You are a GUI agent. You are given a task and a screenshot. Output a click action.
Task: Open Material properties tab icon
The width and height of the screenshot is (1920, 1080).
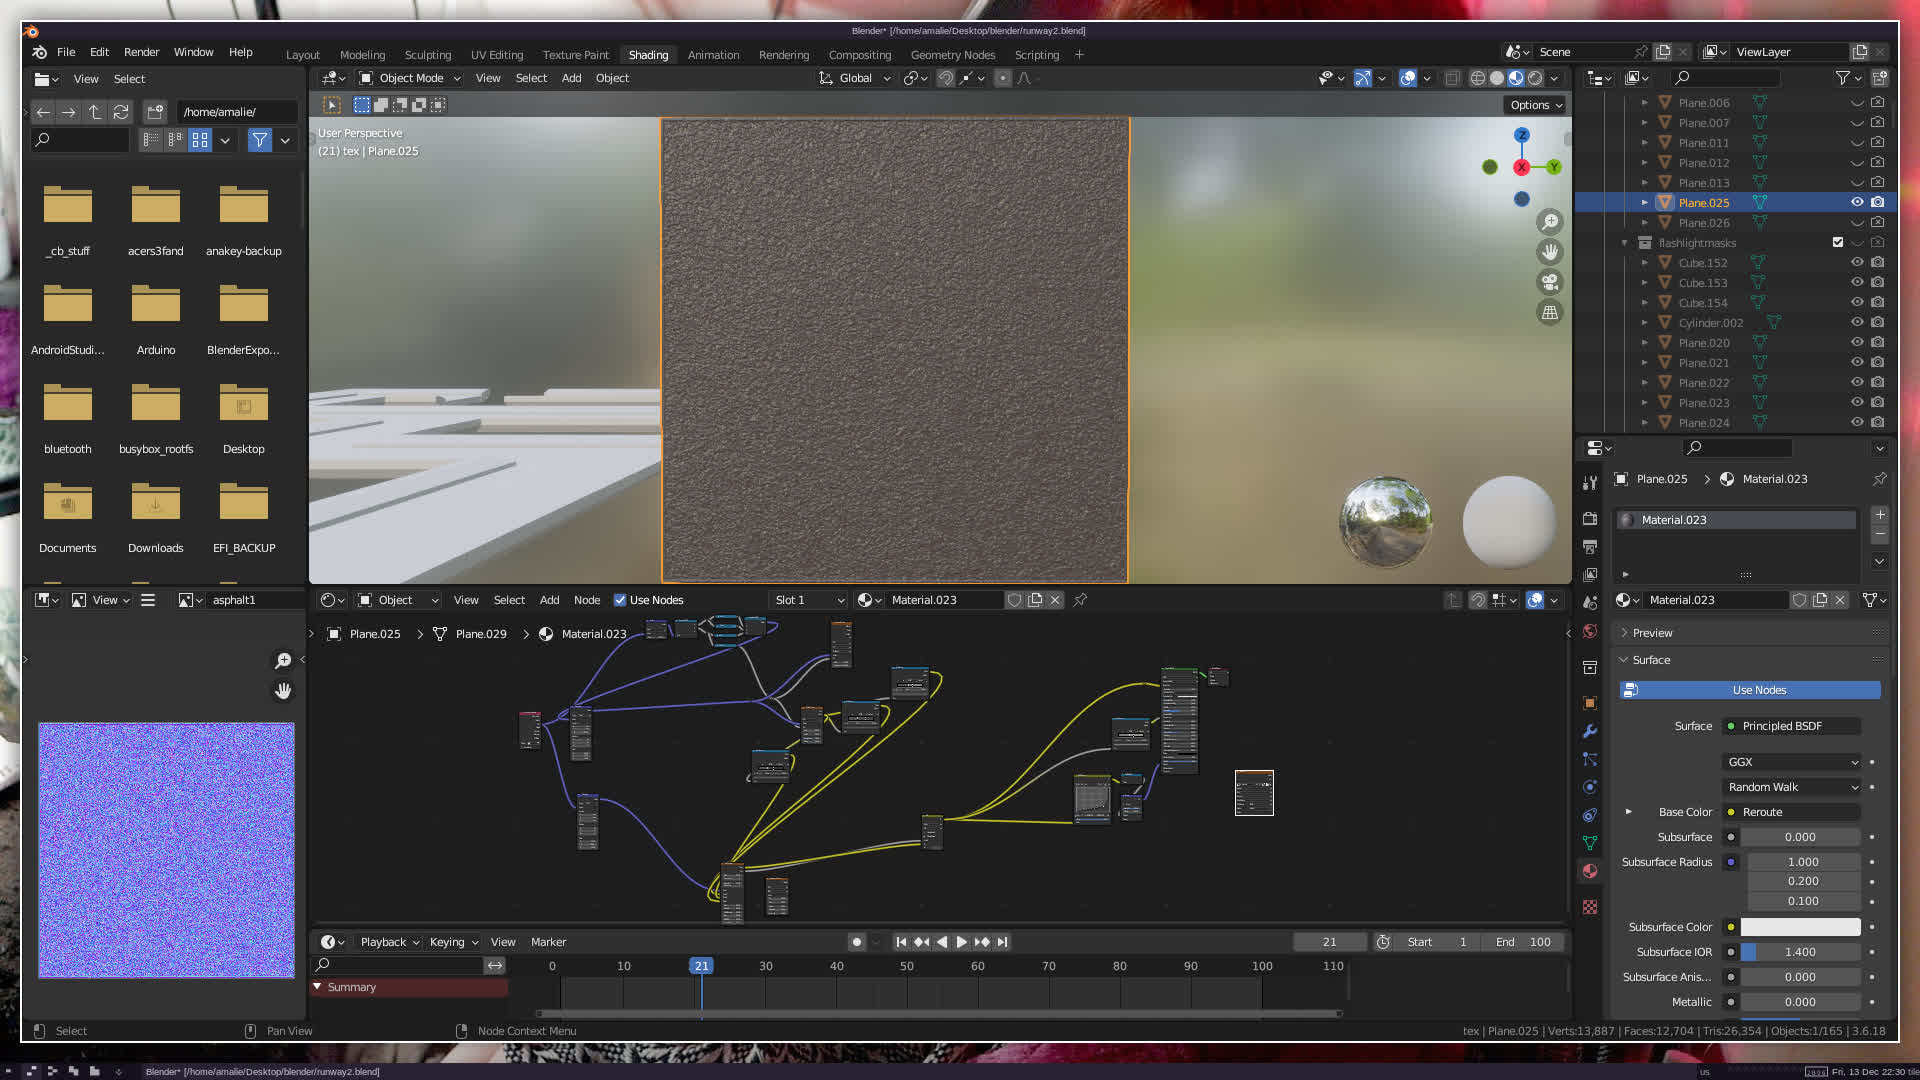tap(1590, 871)
